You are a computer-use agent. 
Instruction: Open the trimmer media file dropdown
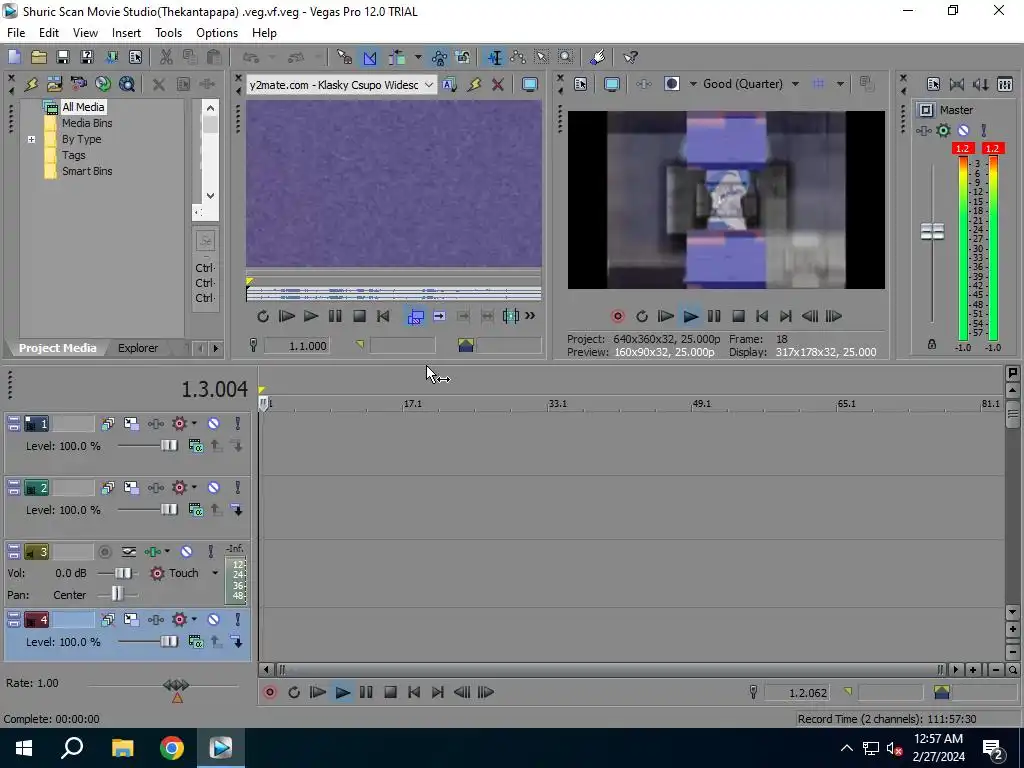(428, 85)
